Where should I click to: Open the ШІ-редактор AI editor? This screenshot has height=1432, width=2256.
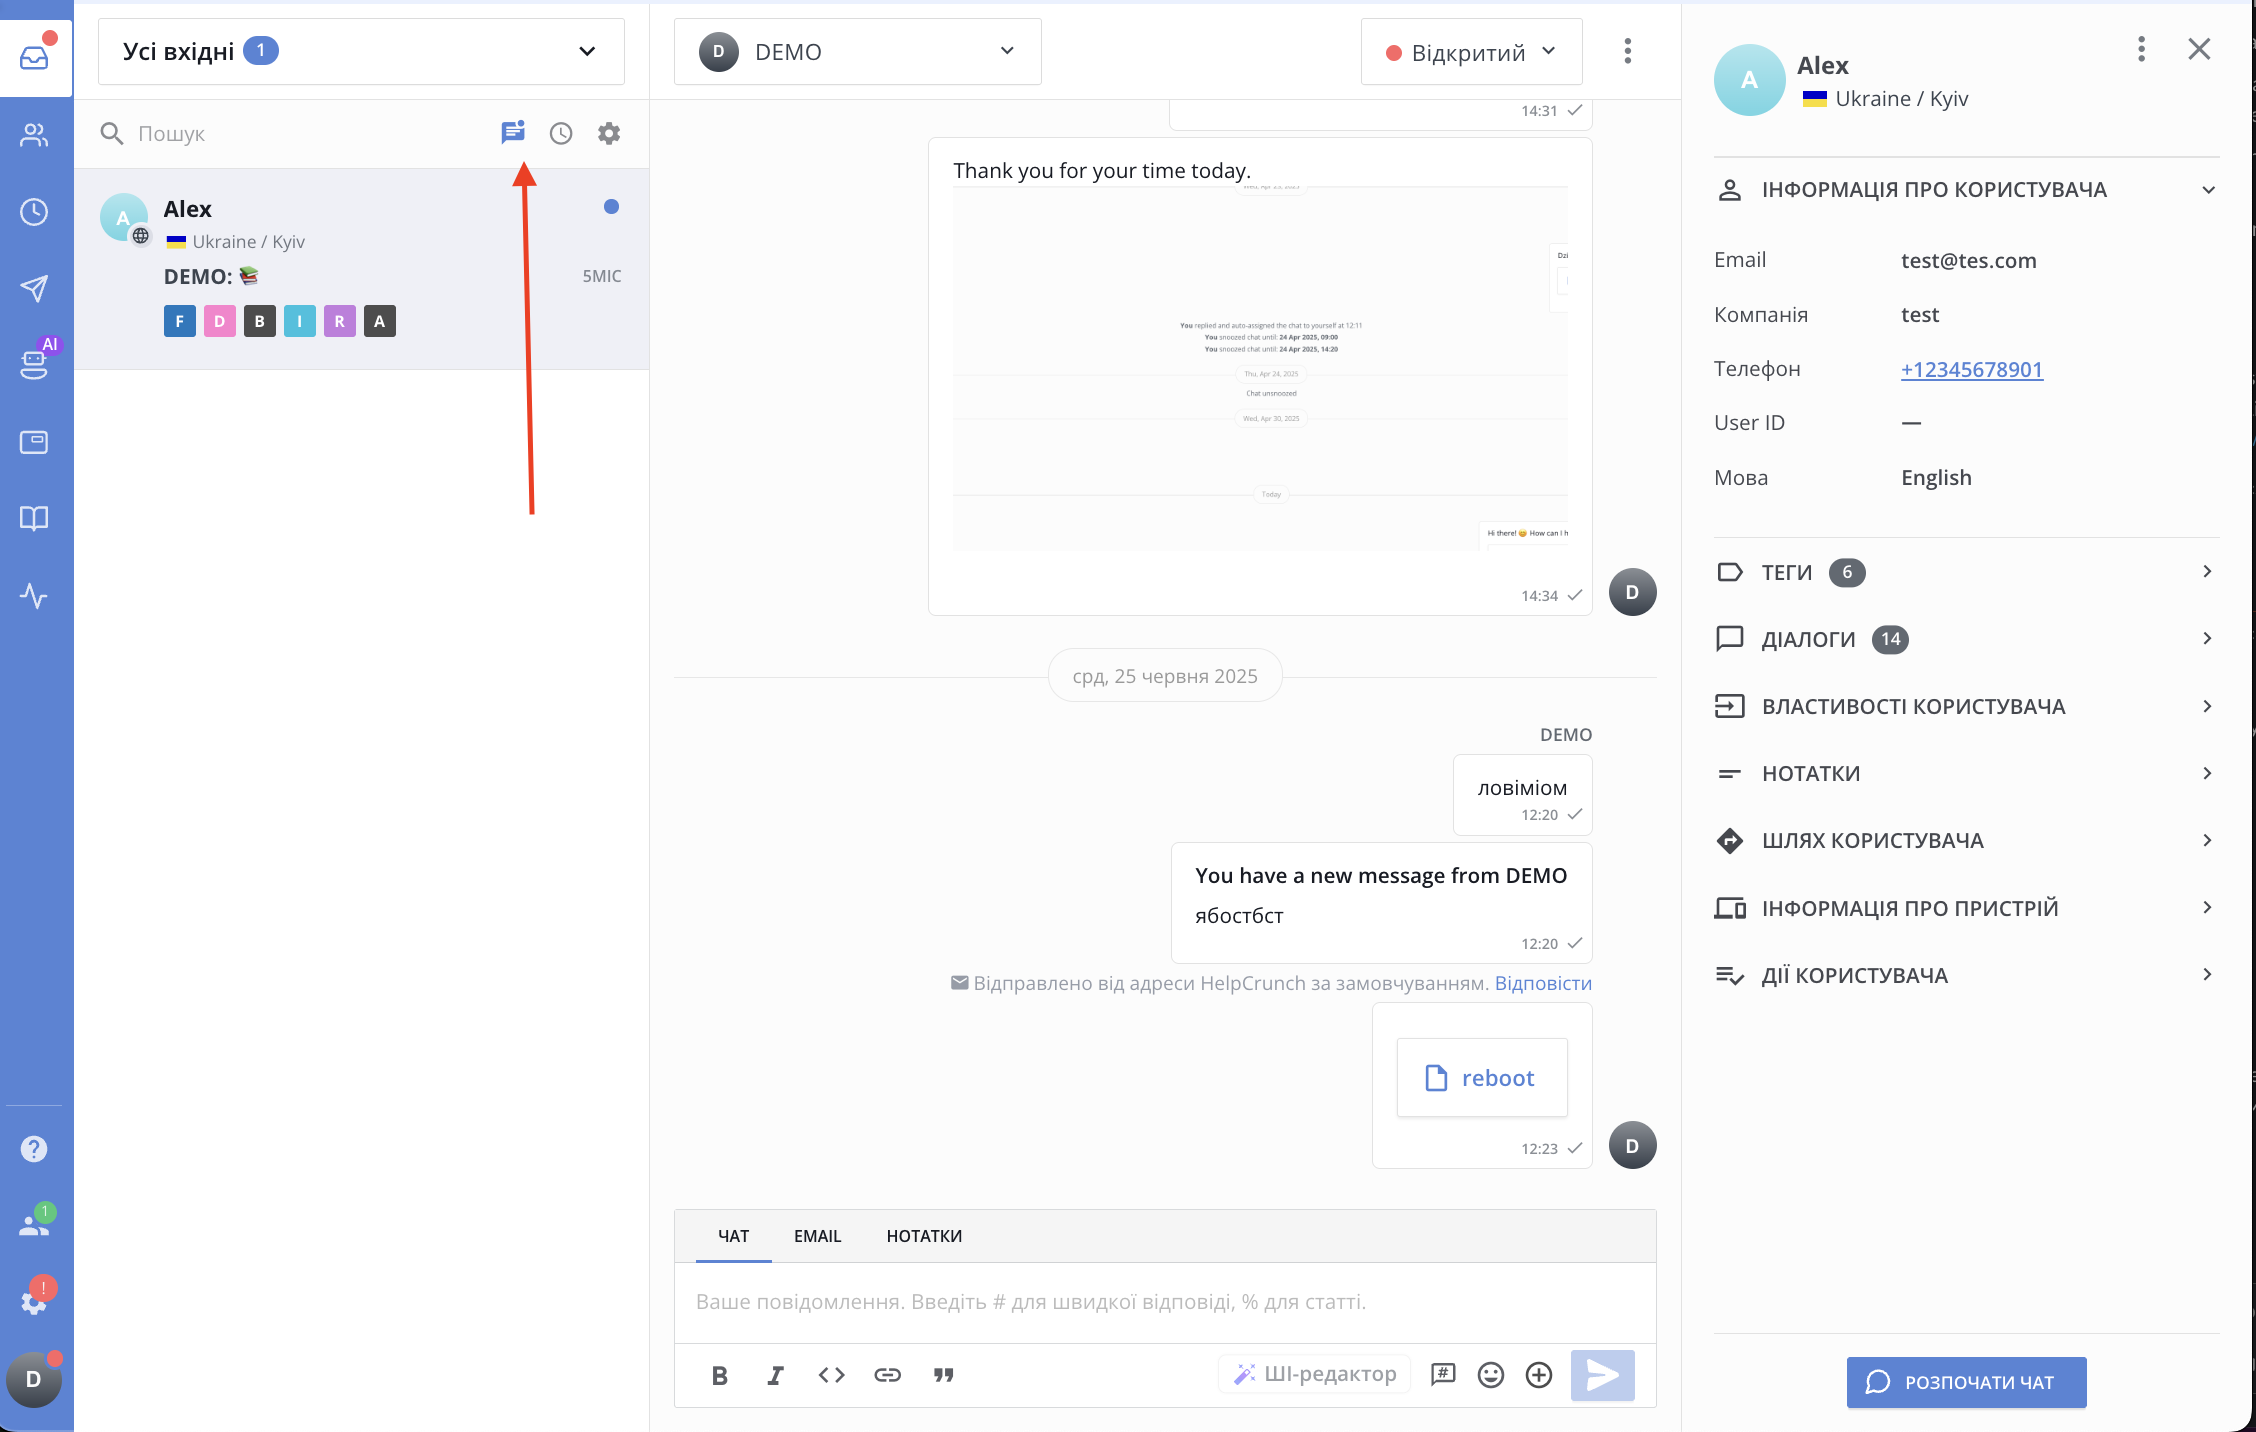[1315, 1375]
